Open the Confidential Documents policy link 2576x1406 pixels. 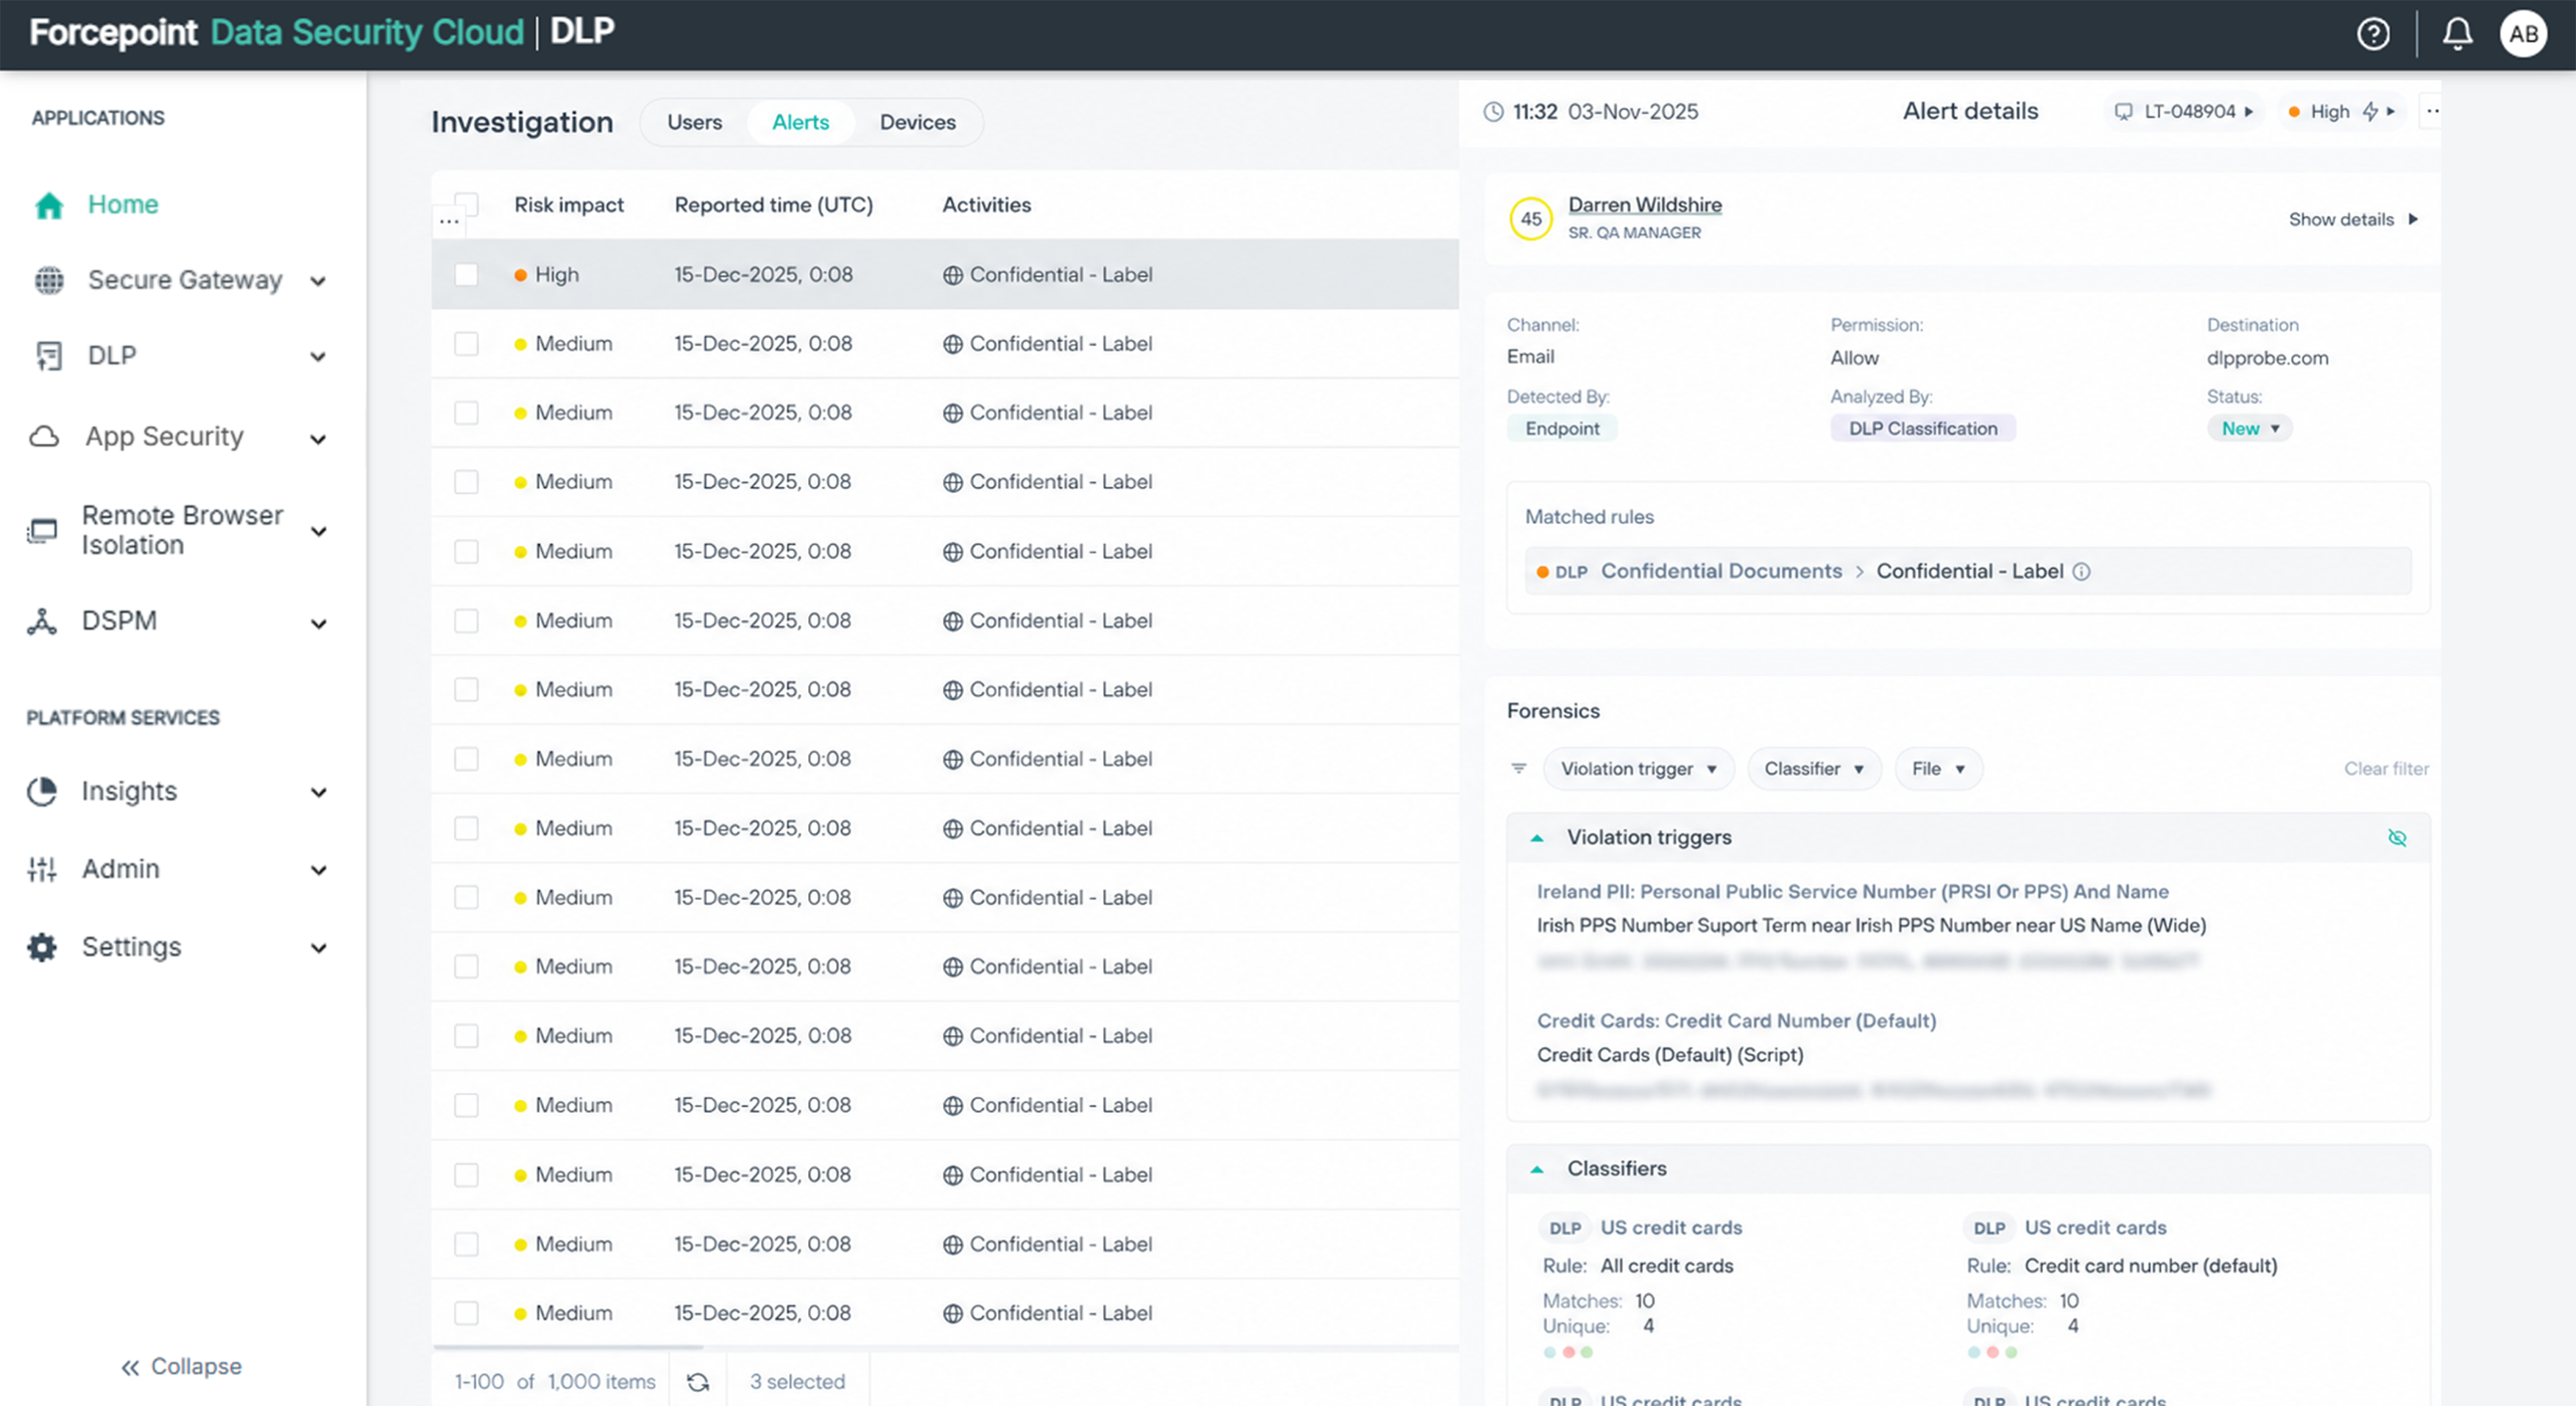point(1720,571)
